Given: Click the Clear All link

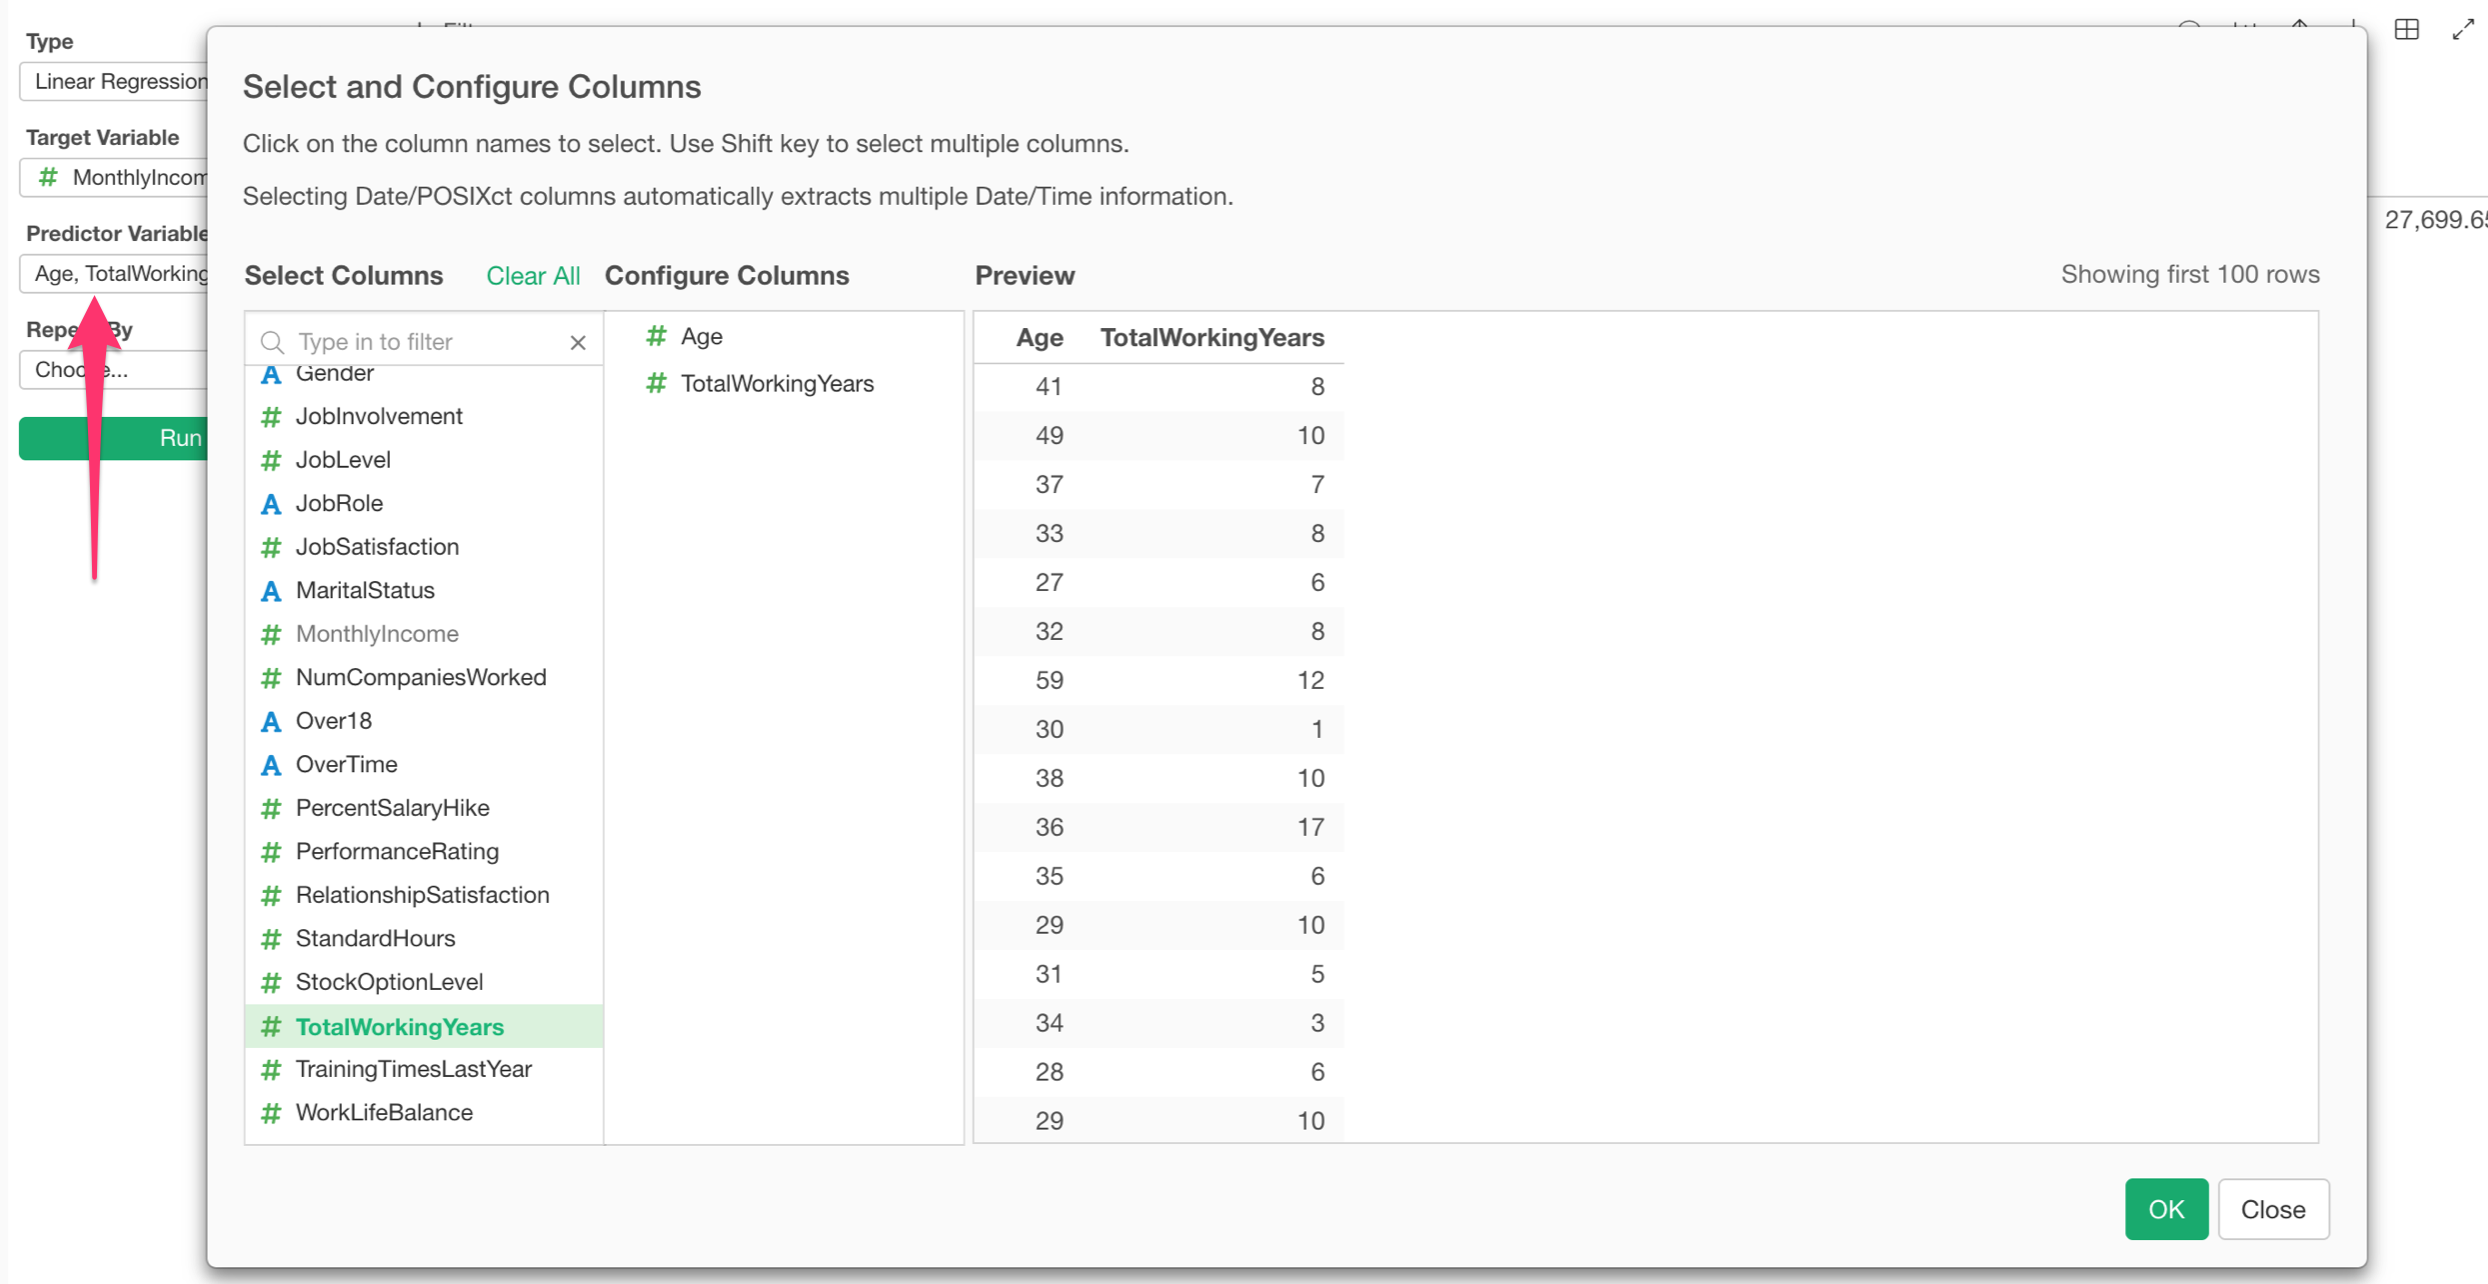Looking at the screenshot, I should pyautogui.click(x=532, y=276).
